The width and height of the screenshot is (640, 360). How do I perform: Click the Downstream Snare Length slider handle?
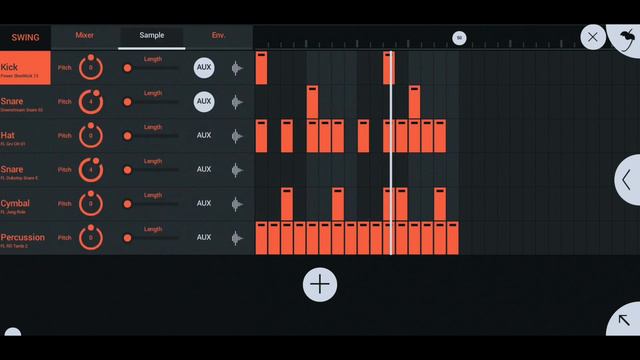click(x=127, y=102)
